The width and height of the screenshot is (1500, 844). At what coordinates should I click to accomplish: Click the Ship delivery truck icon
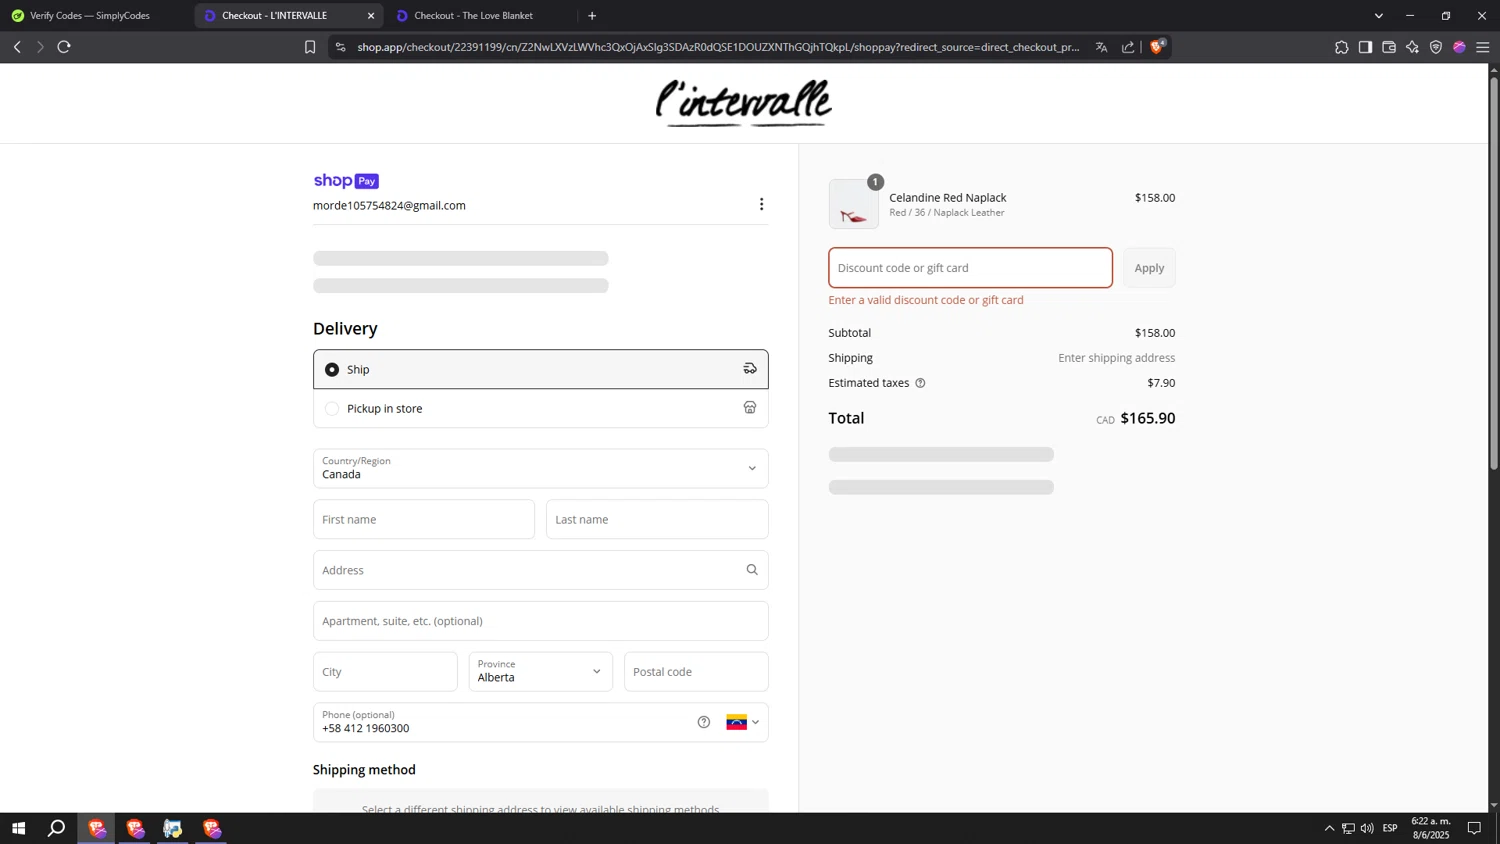(x=750, y=369)
